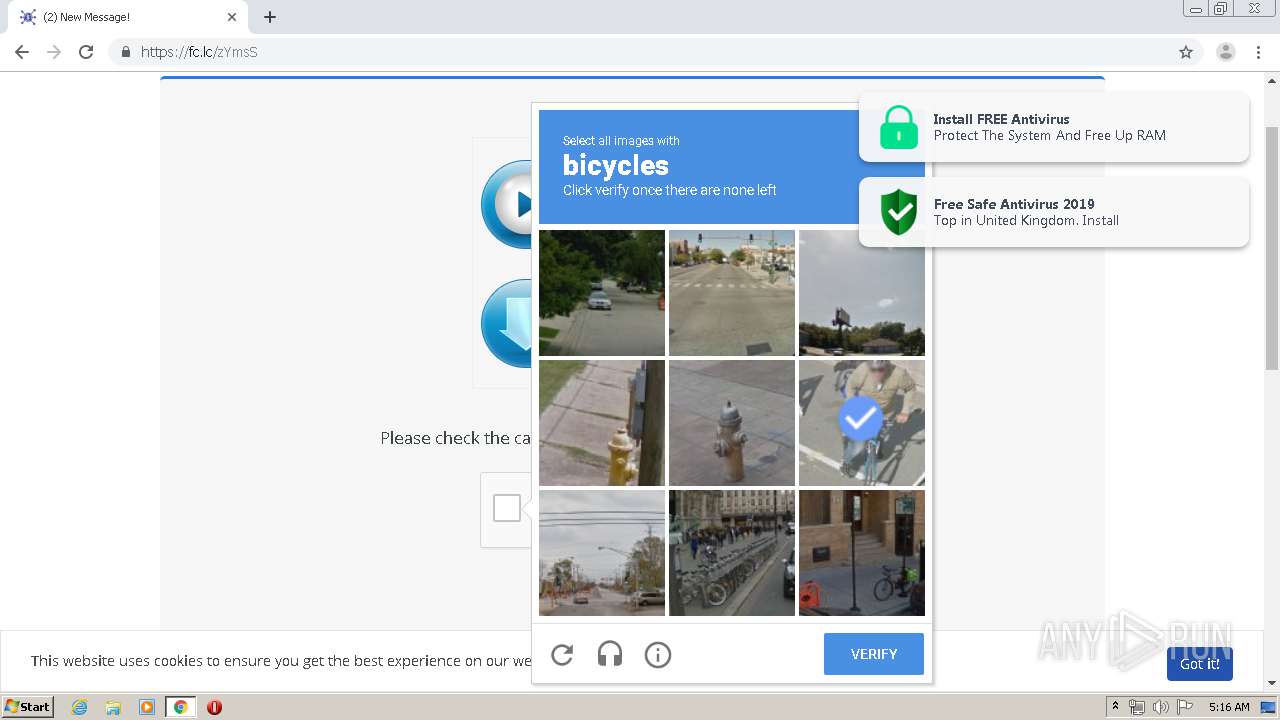Viewport: 1280px width, 720px height.
Task: Open the volume control in the tray
Action: click(1161, 707)
